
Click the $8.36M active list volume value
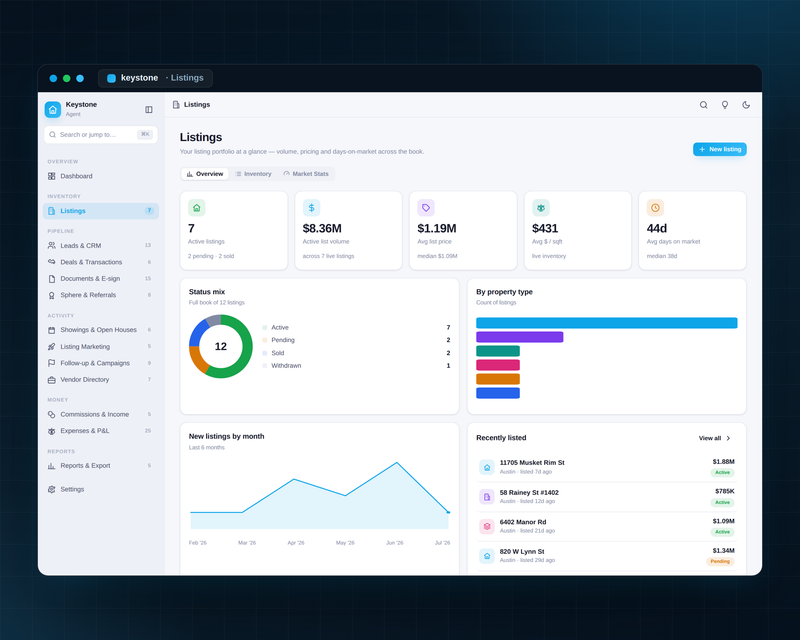[x=322, y=228]
